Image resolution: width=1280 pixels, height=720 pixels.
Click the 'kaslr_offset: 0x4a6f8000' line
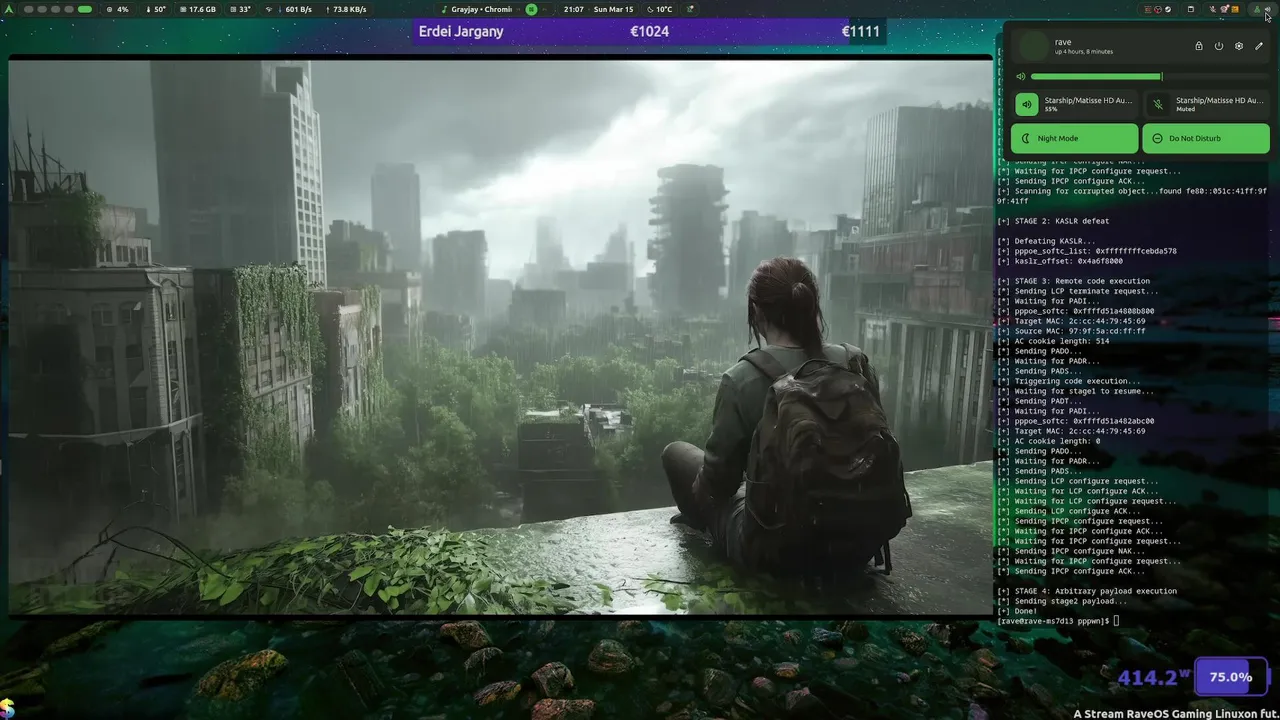1060,261
